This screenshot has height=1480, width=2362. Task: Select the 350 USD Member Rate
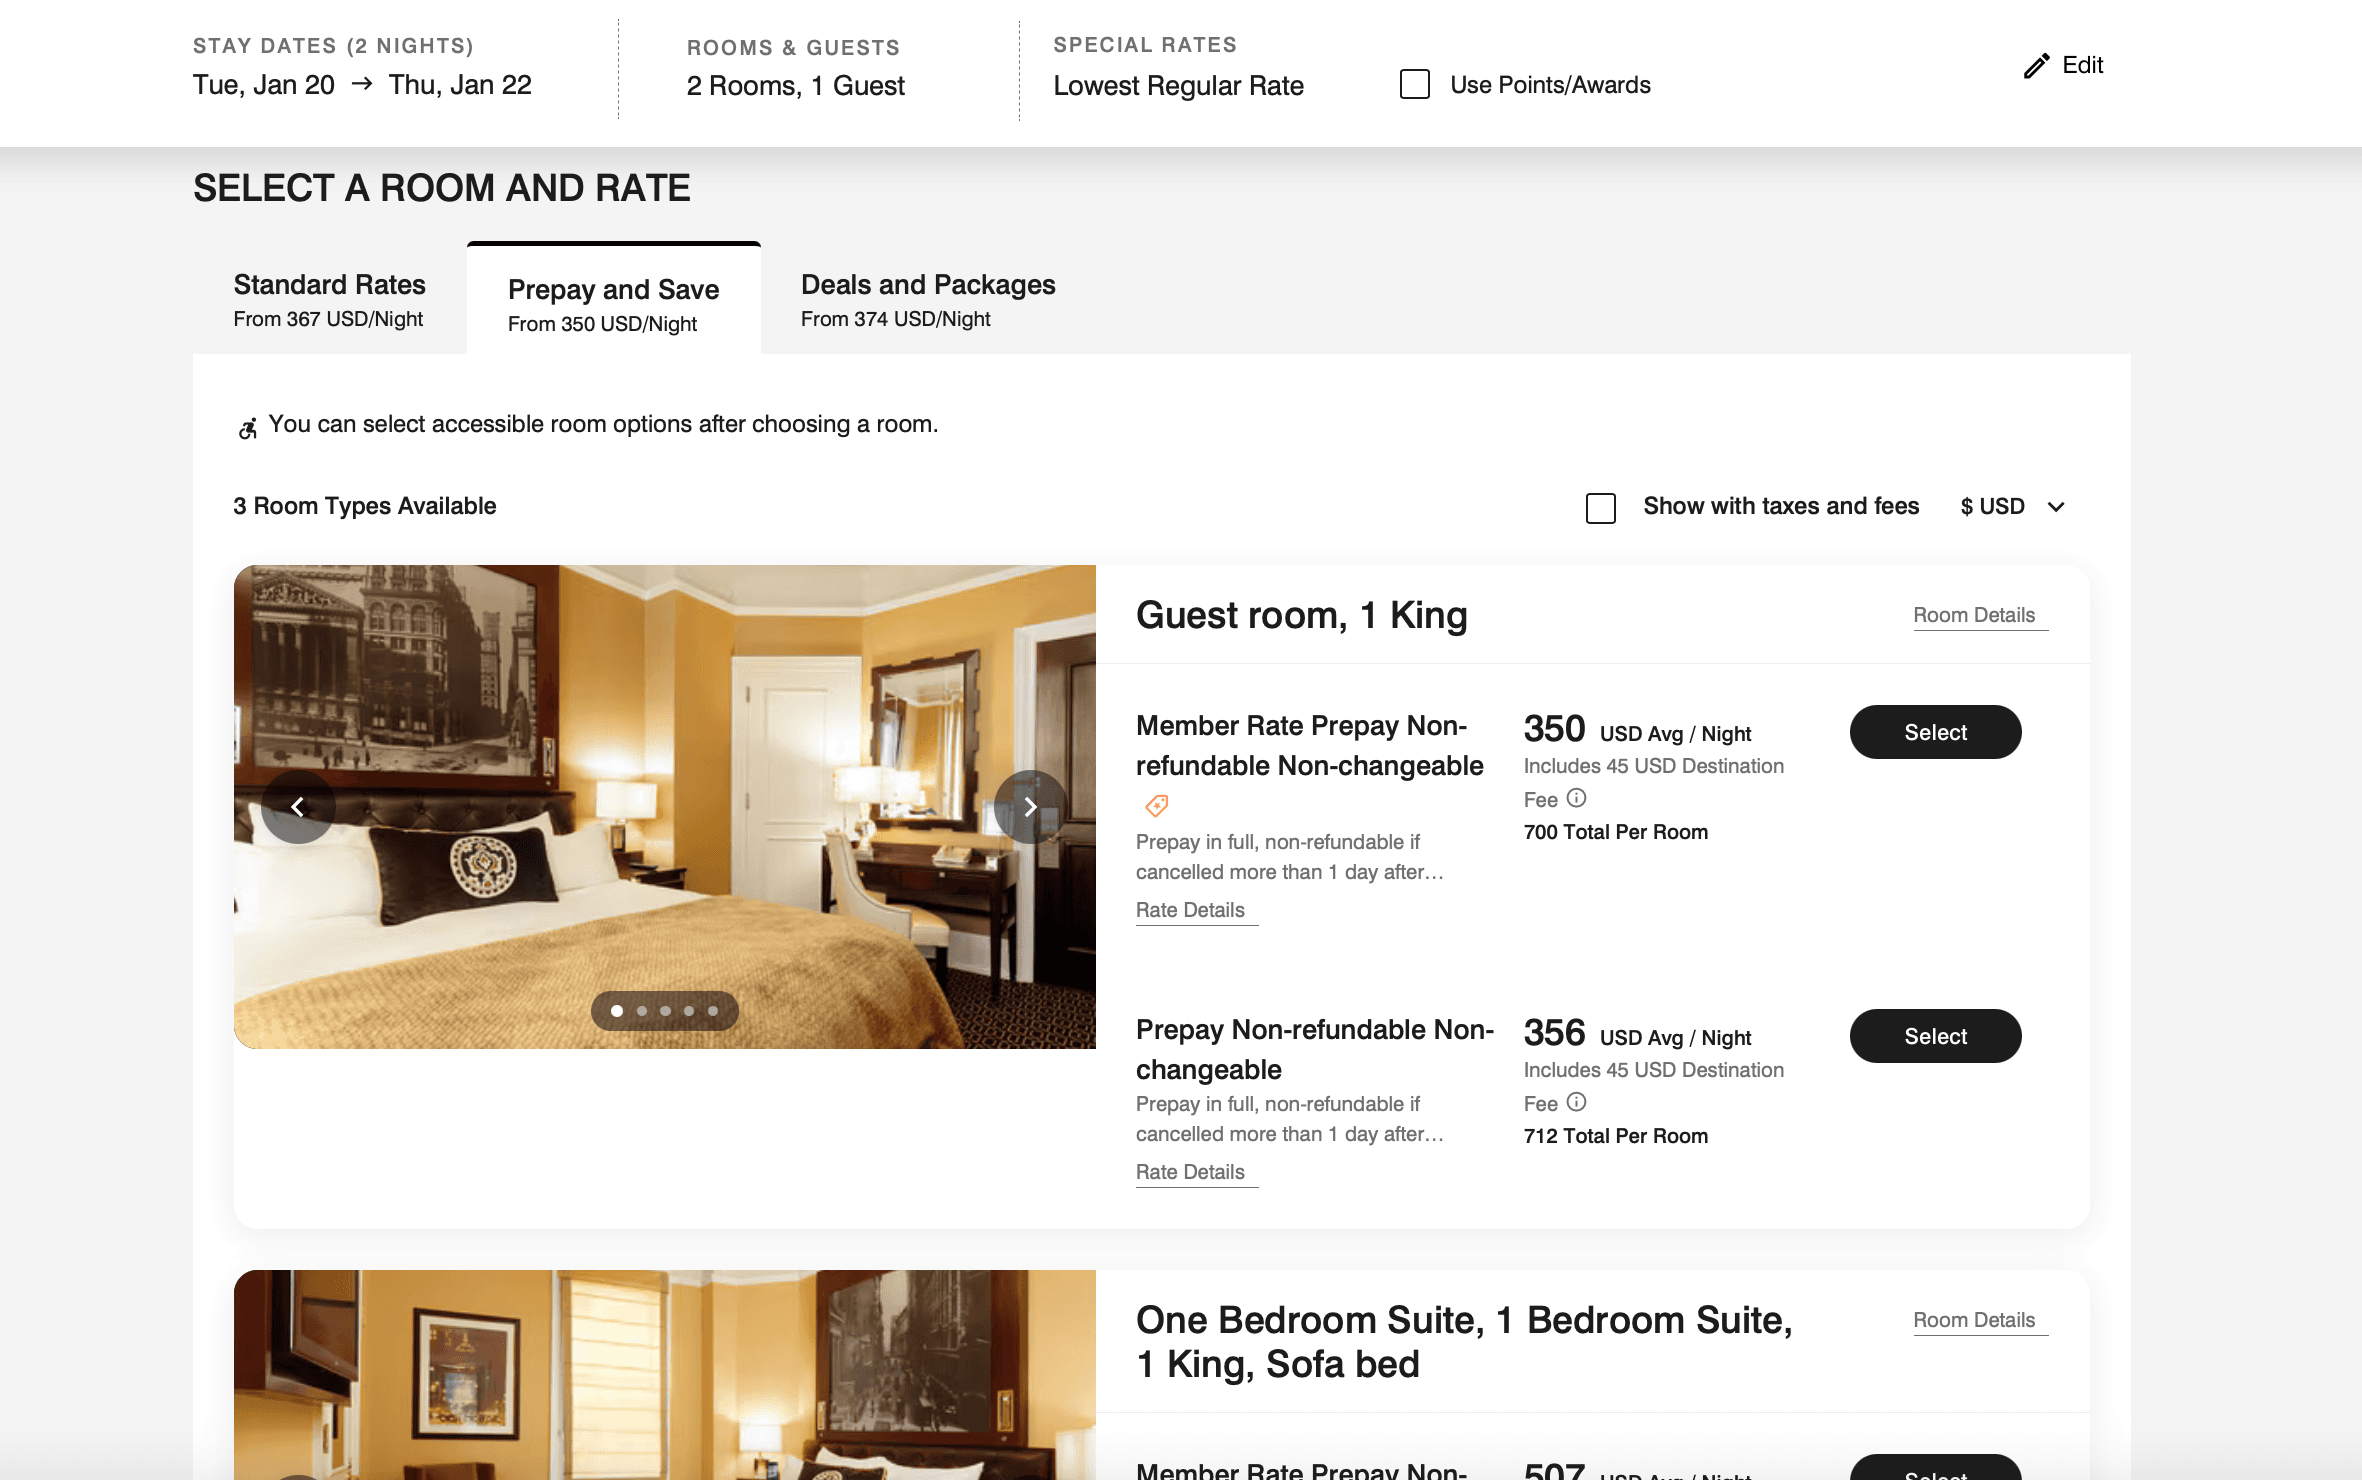coord(1935,732)
